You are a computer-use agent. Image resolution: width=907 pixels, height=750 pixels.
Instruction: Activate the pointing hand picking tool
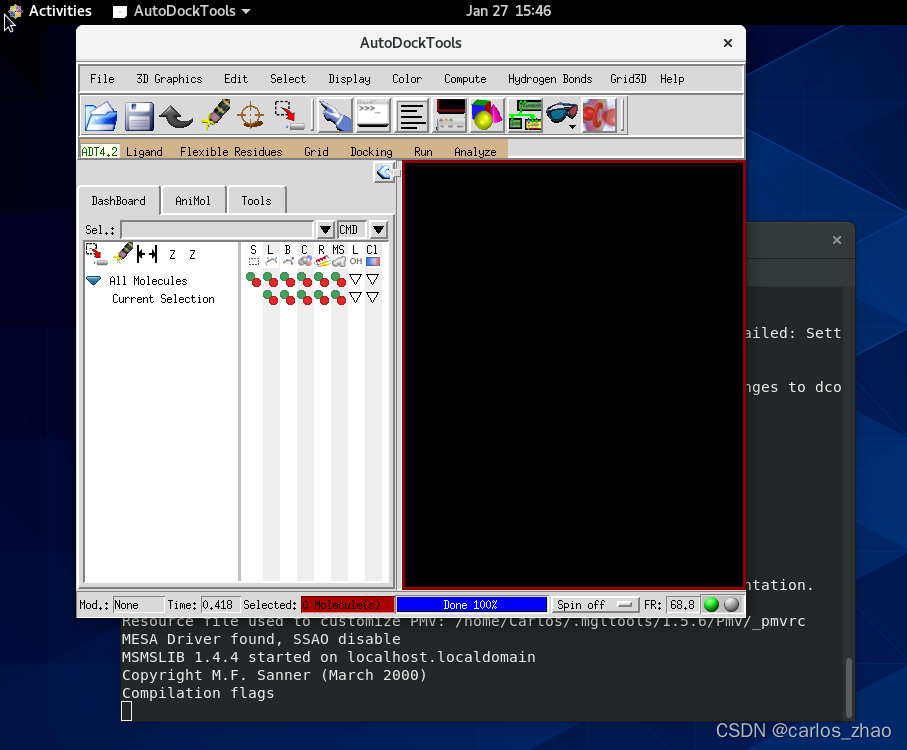click(335, 115)
